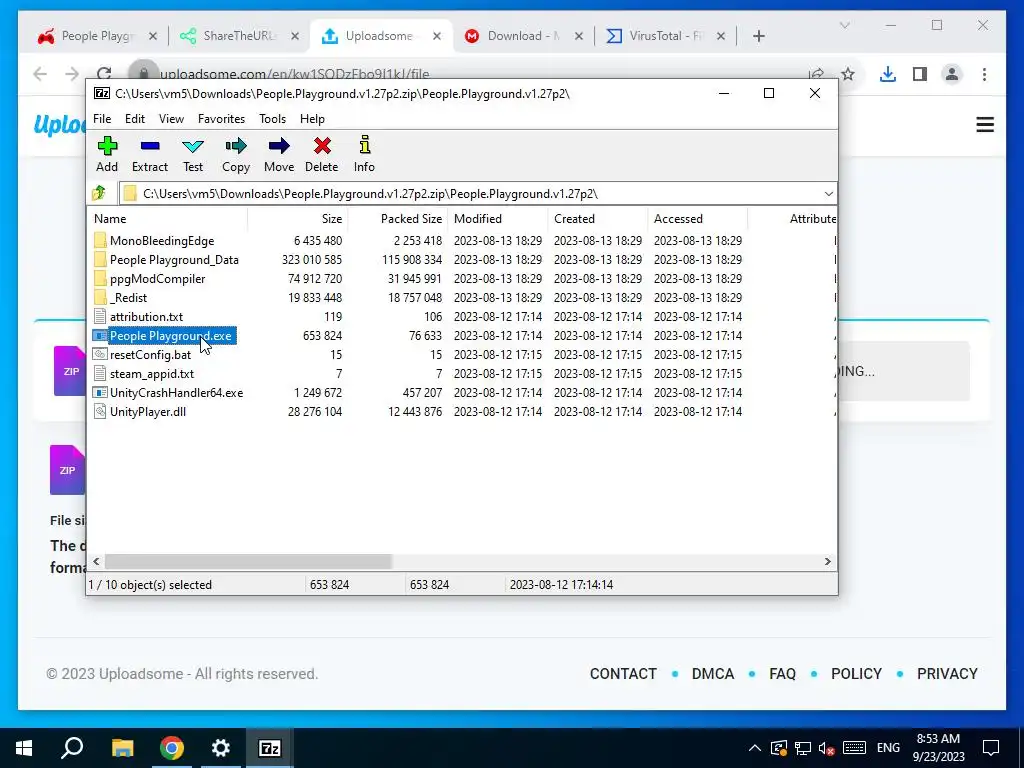
Task: Click the 7-Zip taskbar icon
Action: tap(270, 748)
